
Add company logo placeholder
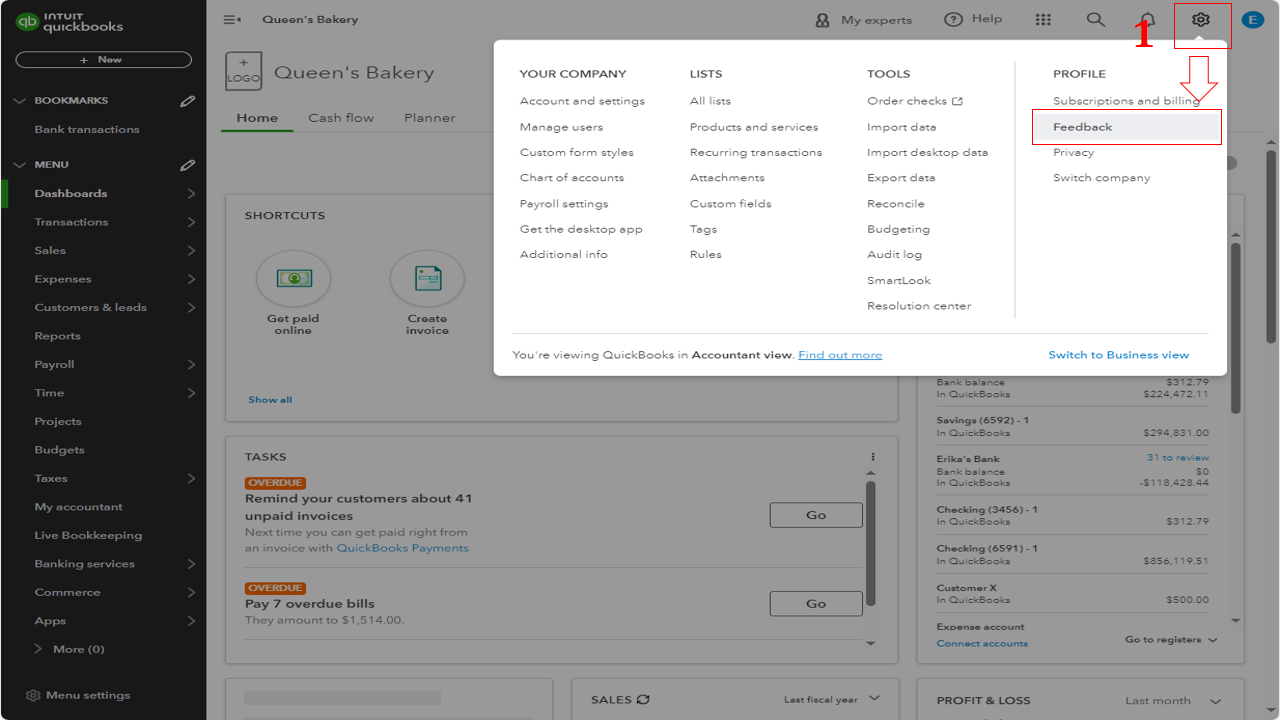pos(244,72)
